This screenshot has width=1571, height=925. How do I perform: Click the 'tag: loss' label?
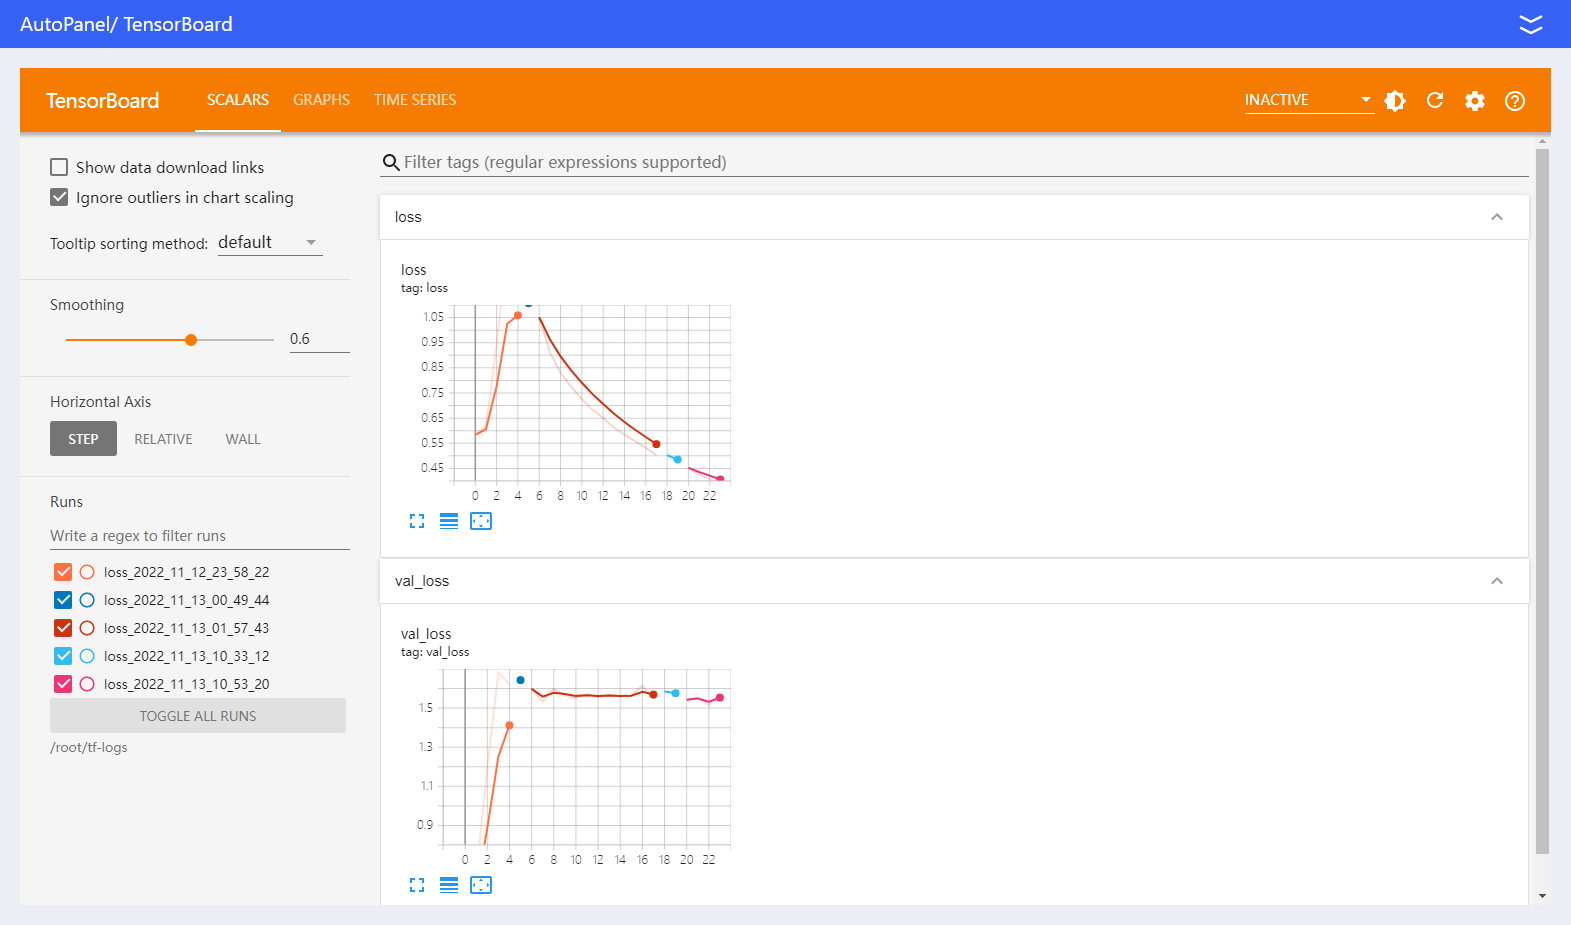(424, 288)
